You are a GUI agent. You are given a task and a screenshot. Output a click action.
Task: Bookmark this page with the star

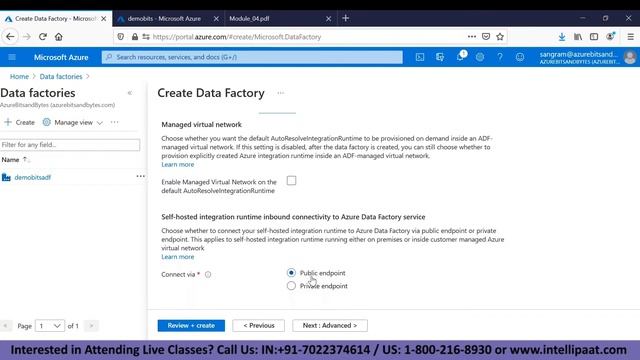point(500,37)
